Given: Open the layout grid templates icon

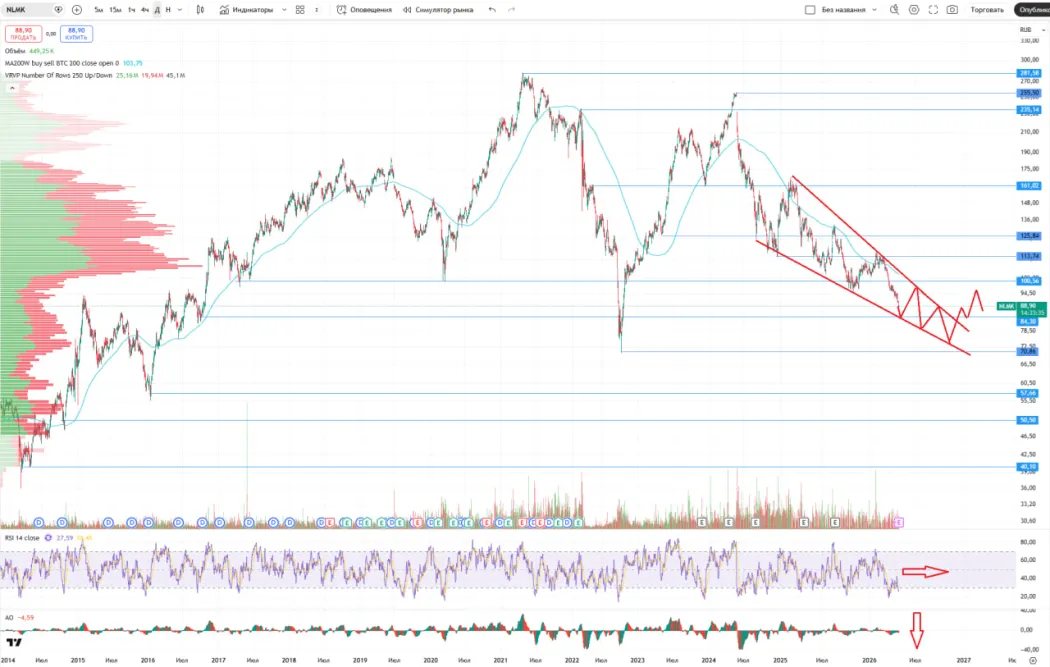Looking at the screenshot, I should 300,9.
